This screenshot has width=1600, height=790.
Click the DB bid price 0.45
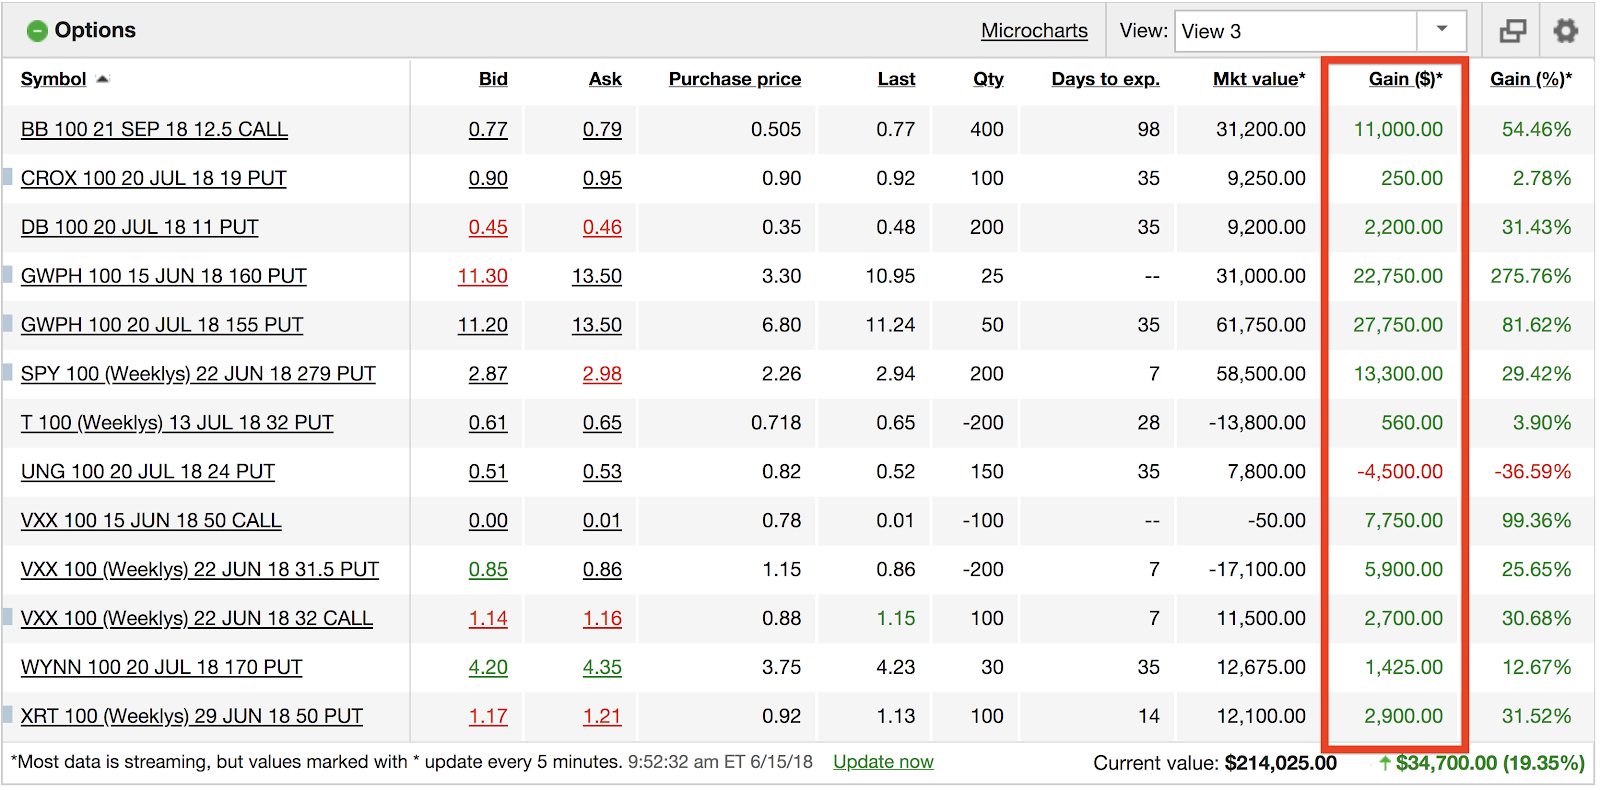[488, 227]
